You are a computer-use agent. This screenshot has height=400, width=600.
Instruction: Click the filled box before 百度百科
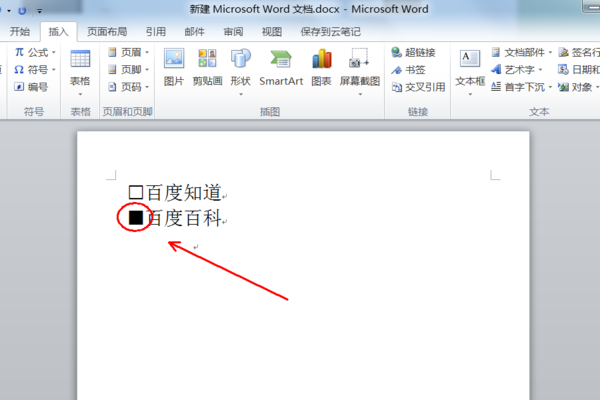(x=136, y=217)
